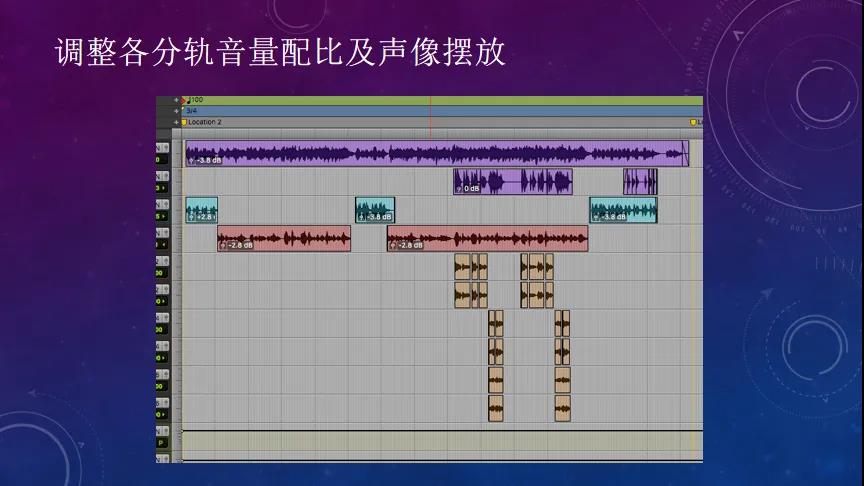The image size is (864, 486).
Task: Select the tempo 100 marker
Action: (195, 100)
